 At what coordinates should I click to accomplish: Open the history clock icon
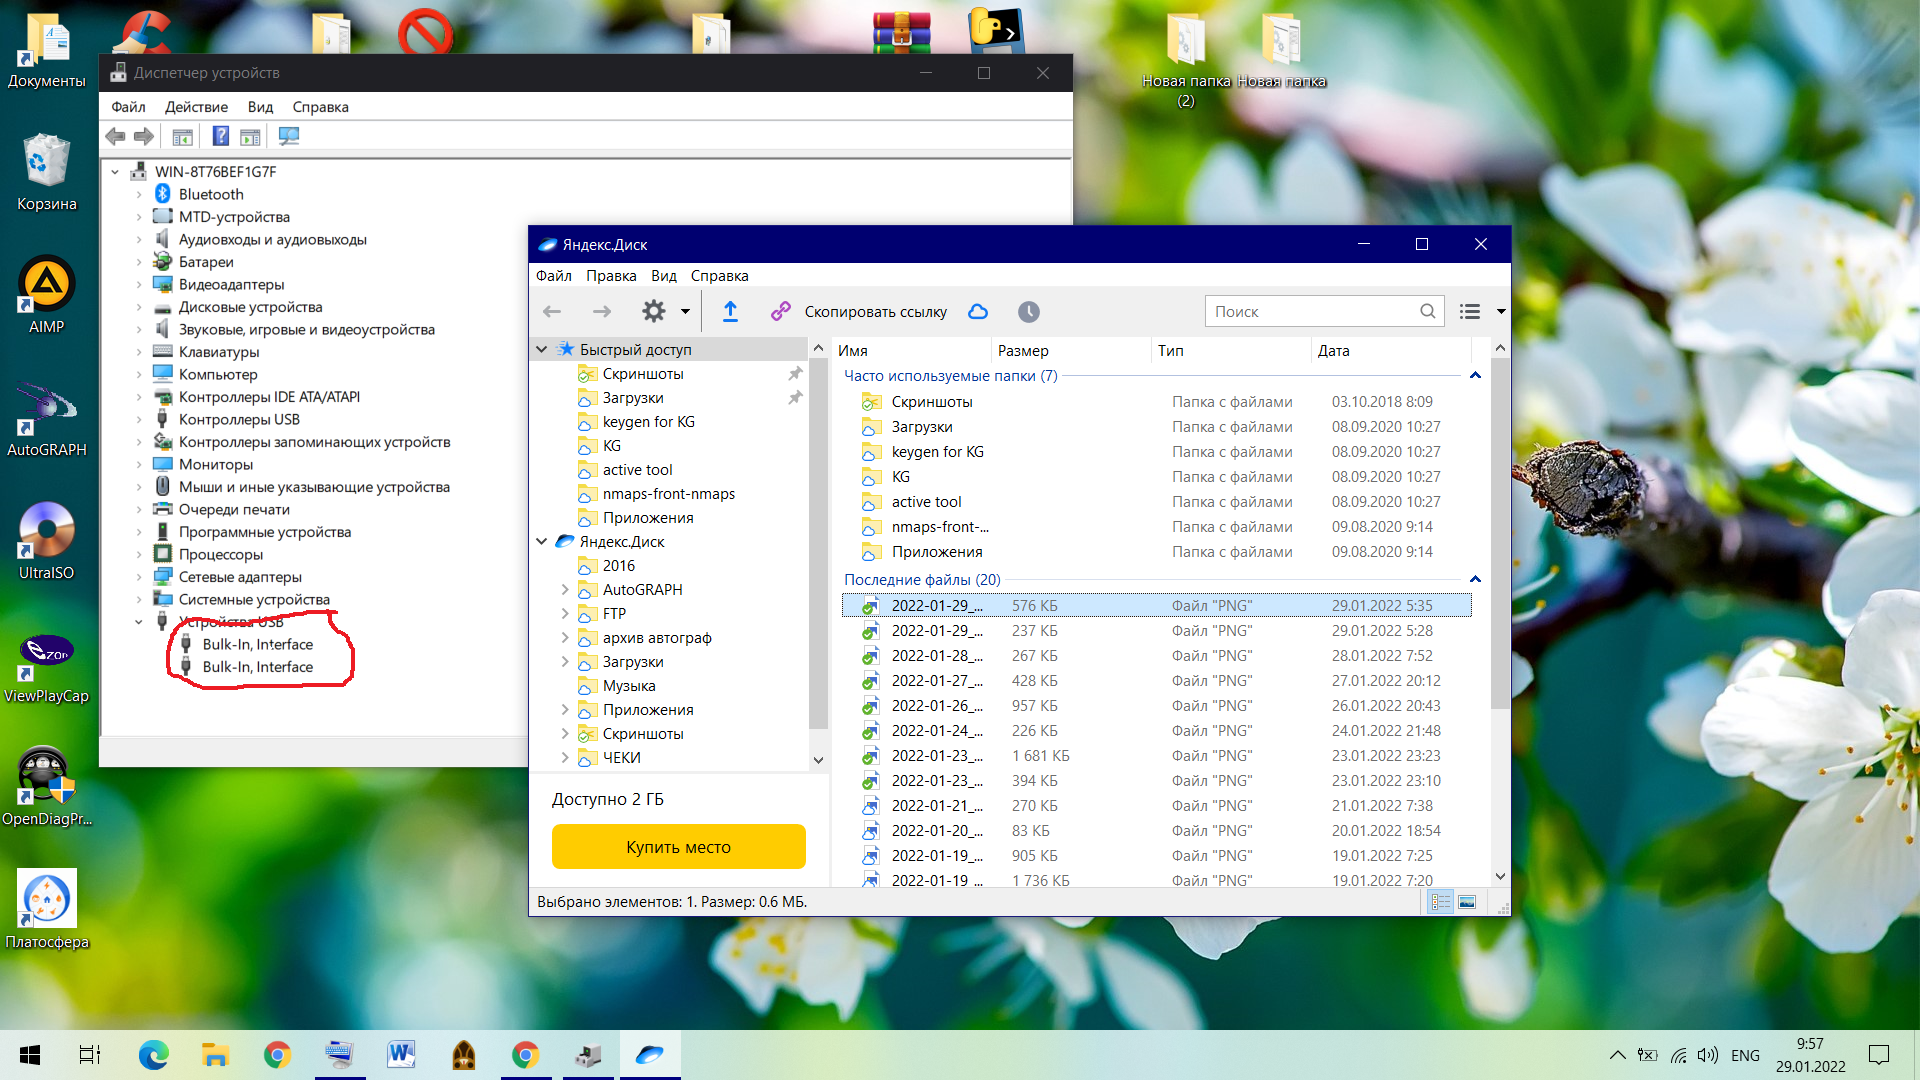(1028, 312)
